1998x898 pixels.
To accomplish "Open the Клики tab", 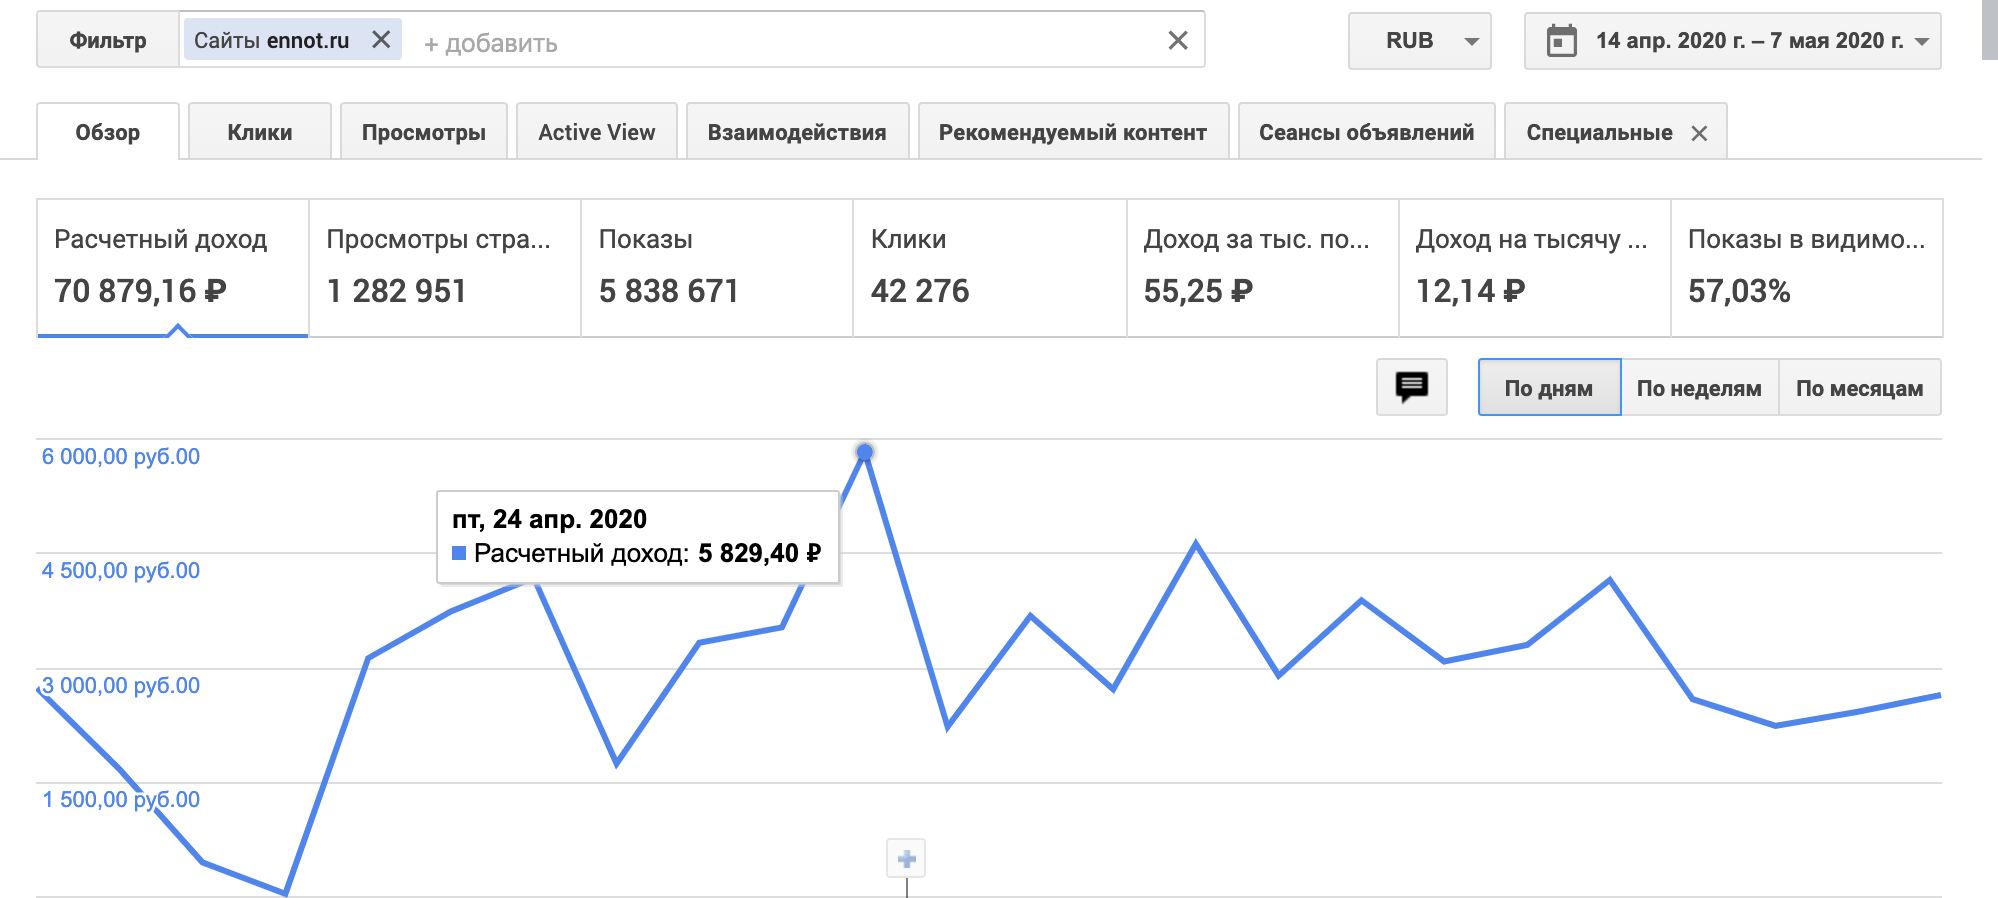I will click(260, 132).
